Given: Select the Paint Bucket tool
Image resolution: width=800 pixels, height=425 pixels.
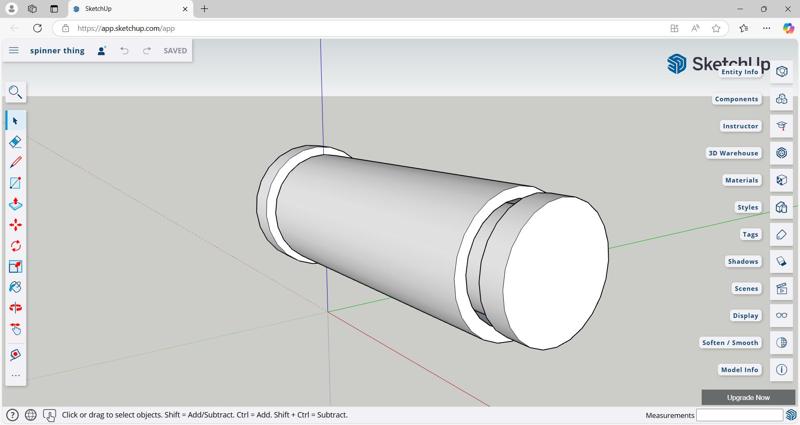Looking at the screenshot, I should click(15, 287).
